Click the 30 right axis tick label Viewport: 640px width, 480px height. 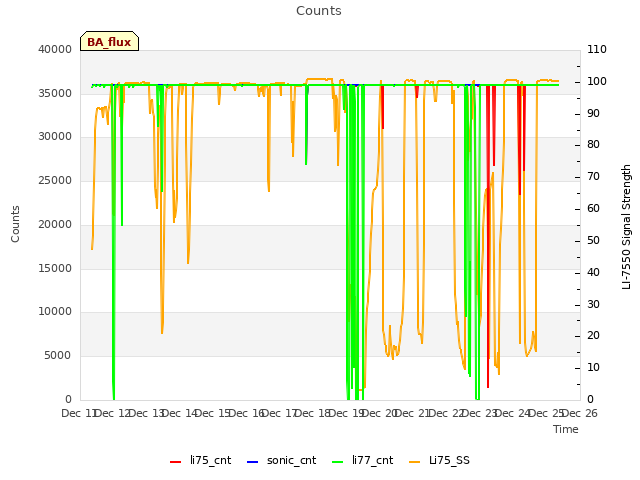click(593, 304)
